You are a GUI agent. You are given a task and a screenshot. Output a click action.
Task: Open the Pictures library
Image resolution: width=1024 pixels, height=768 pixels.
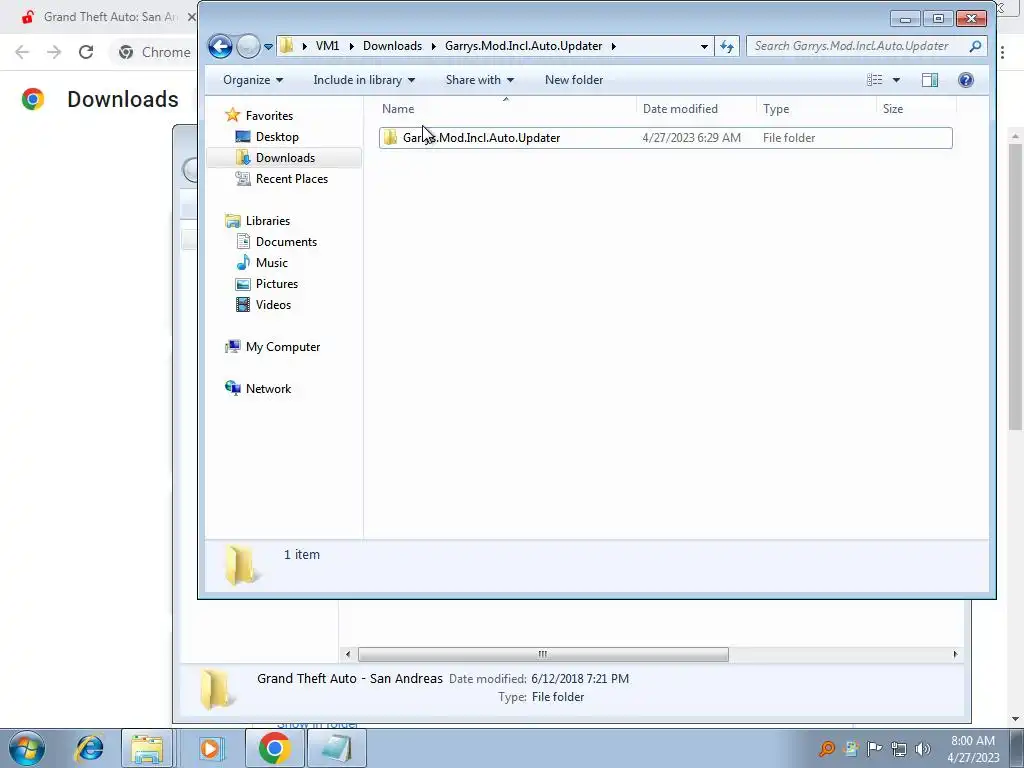tap(276, 283)
